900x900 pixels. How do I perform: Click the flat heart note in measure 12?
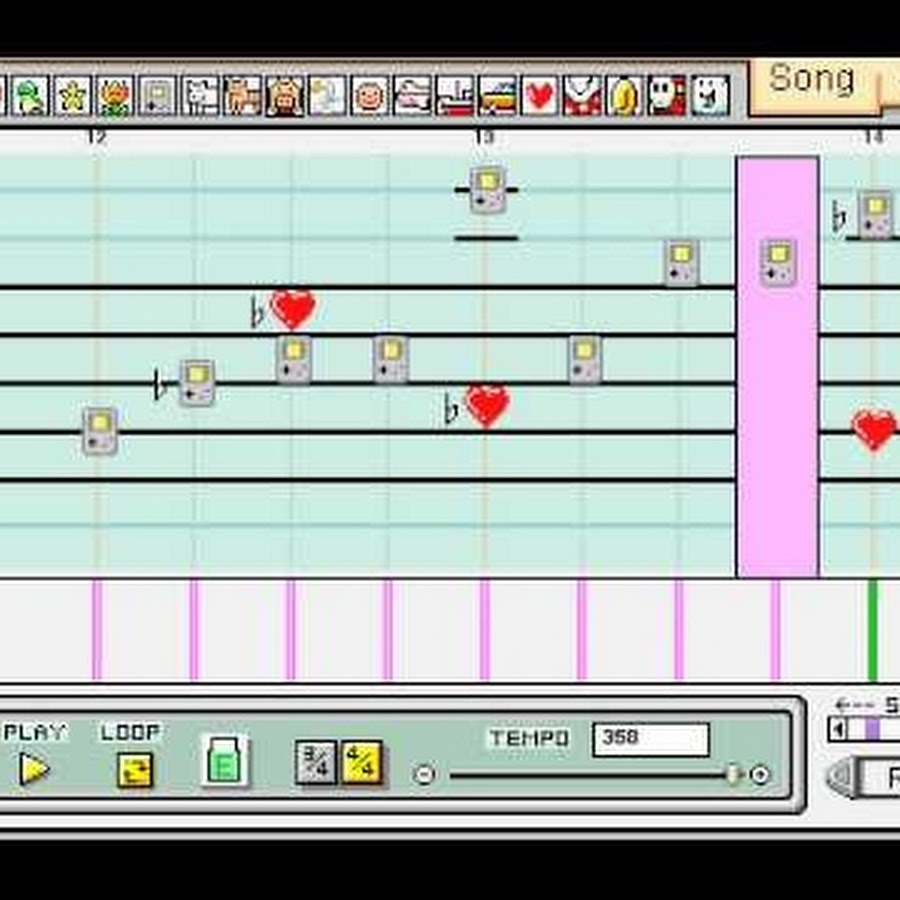(x=293, y=309)
